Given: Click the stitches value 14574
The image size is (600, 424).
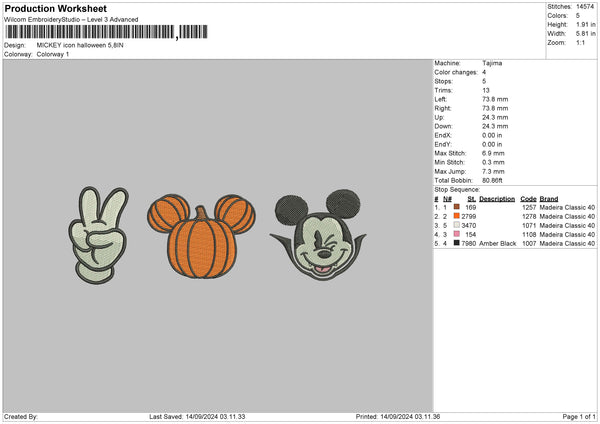Looking at the screenshot, I should 585,7.
